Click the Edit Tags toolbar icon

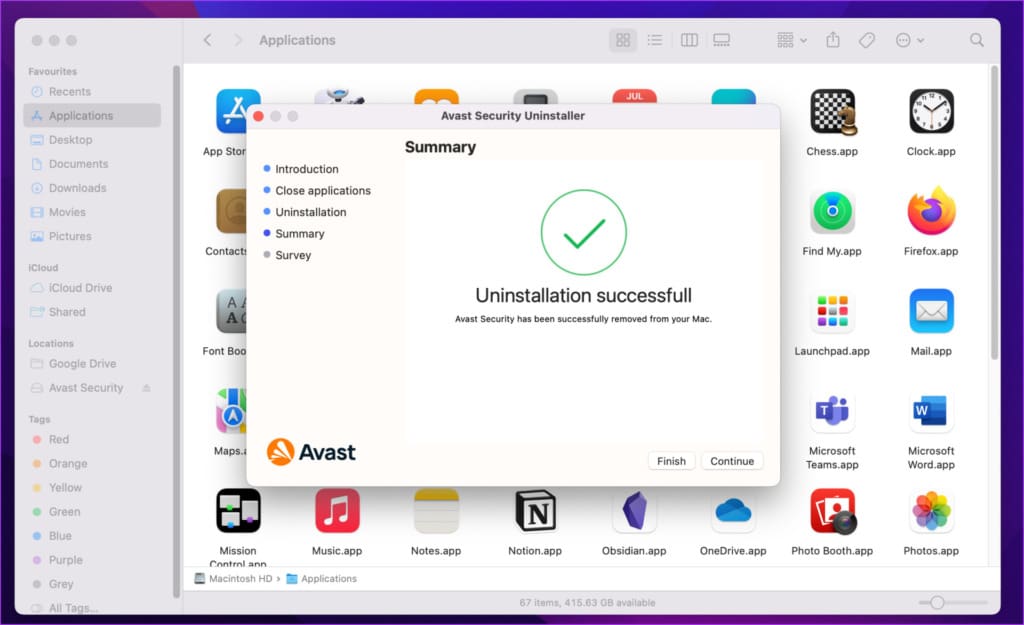point(867,40)
